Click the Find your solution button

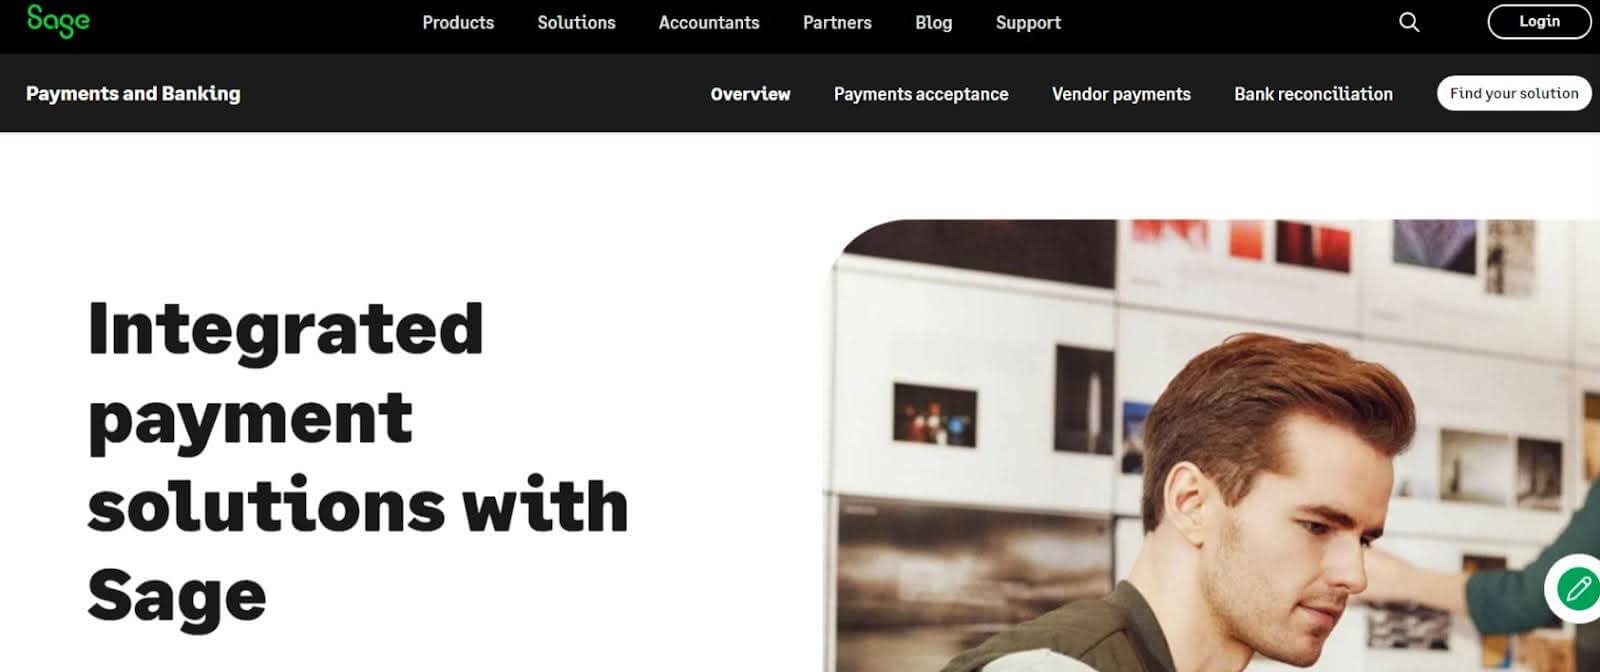1514,93
